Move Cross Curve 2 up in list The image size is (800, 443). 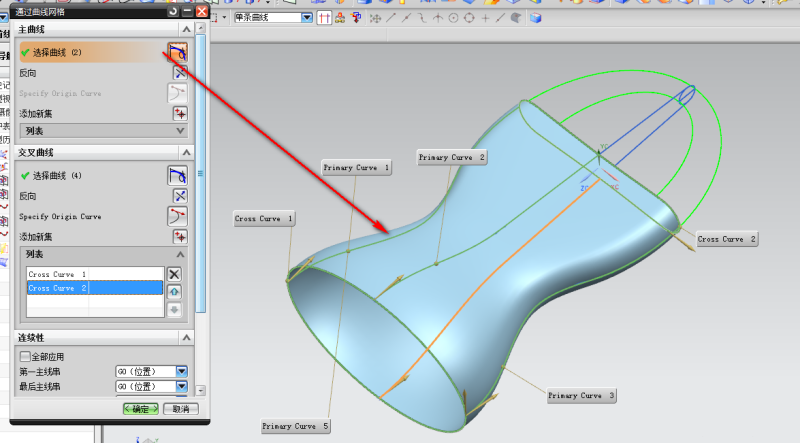(174, 291)
